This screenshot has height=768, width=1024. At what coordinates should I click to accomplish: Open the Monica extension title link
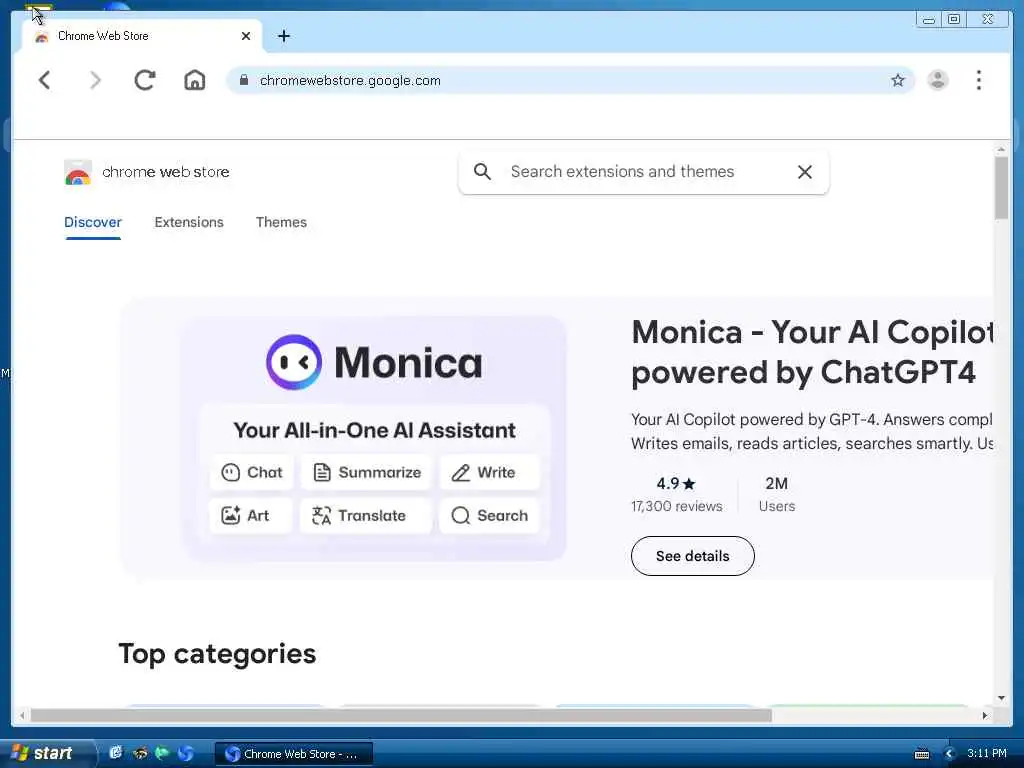[812, 352]
